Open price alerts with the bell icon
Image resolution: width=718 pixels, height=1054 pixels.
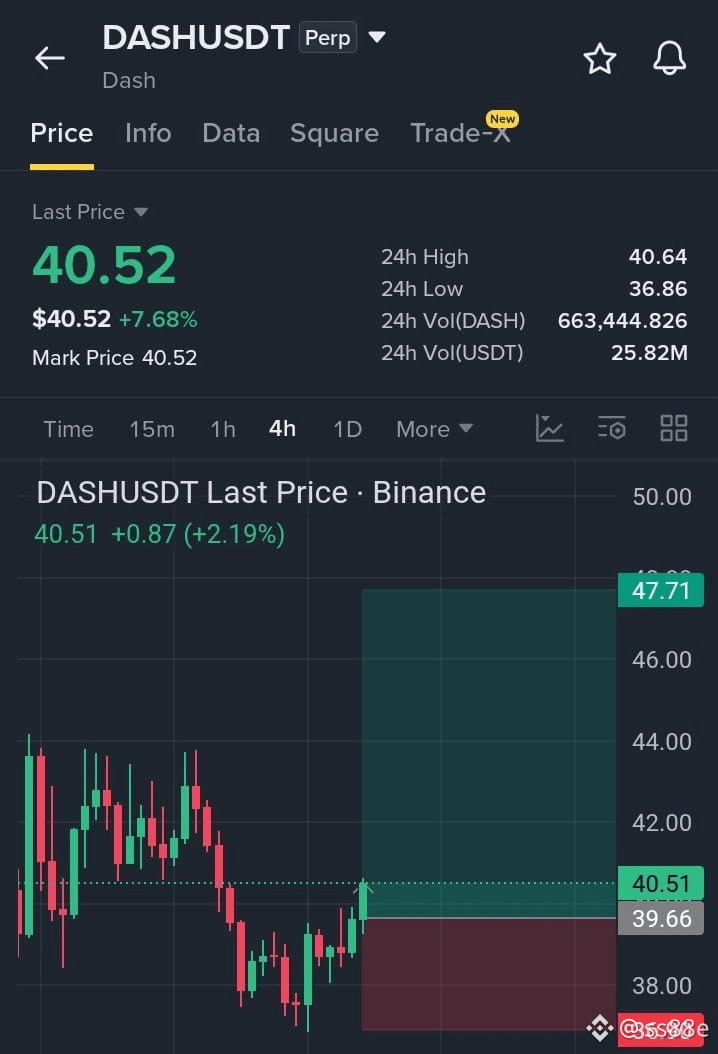tap(670, 58)
